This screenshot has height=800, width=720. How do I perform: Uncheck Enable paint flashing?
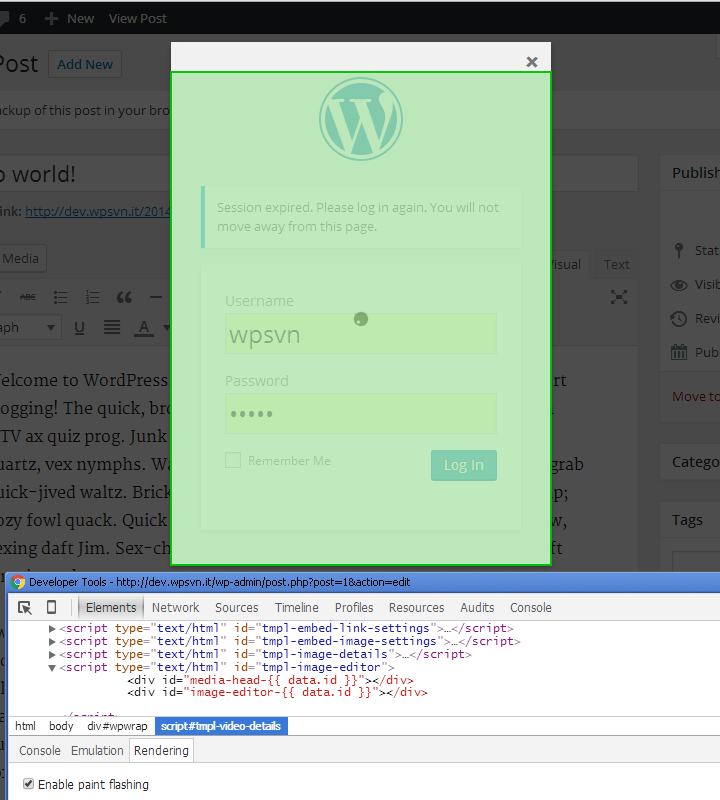point(29,784)
